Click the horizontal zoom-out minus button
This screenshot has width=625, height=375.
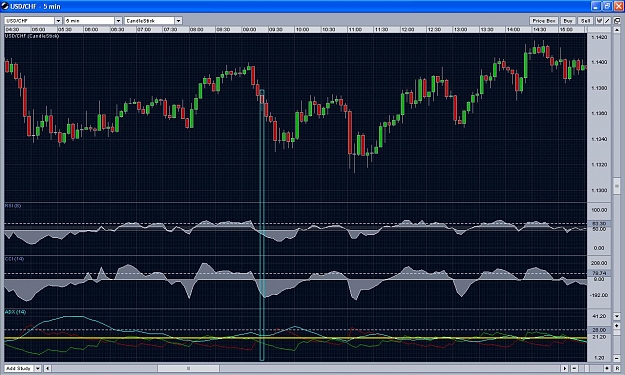point(574,368)
